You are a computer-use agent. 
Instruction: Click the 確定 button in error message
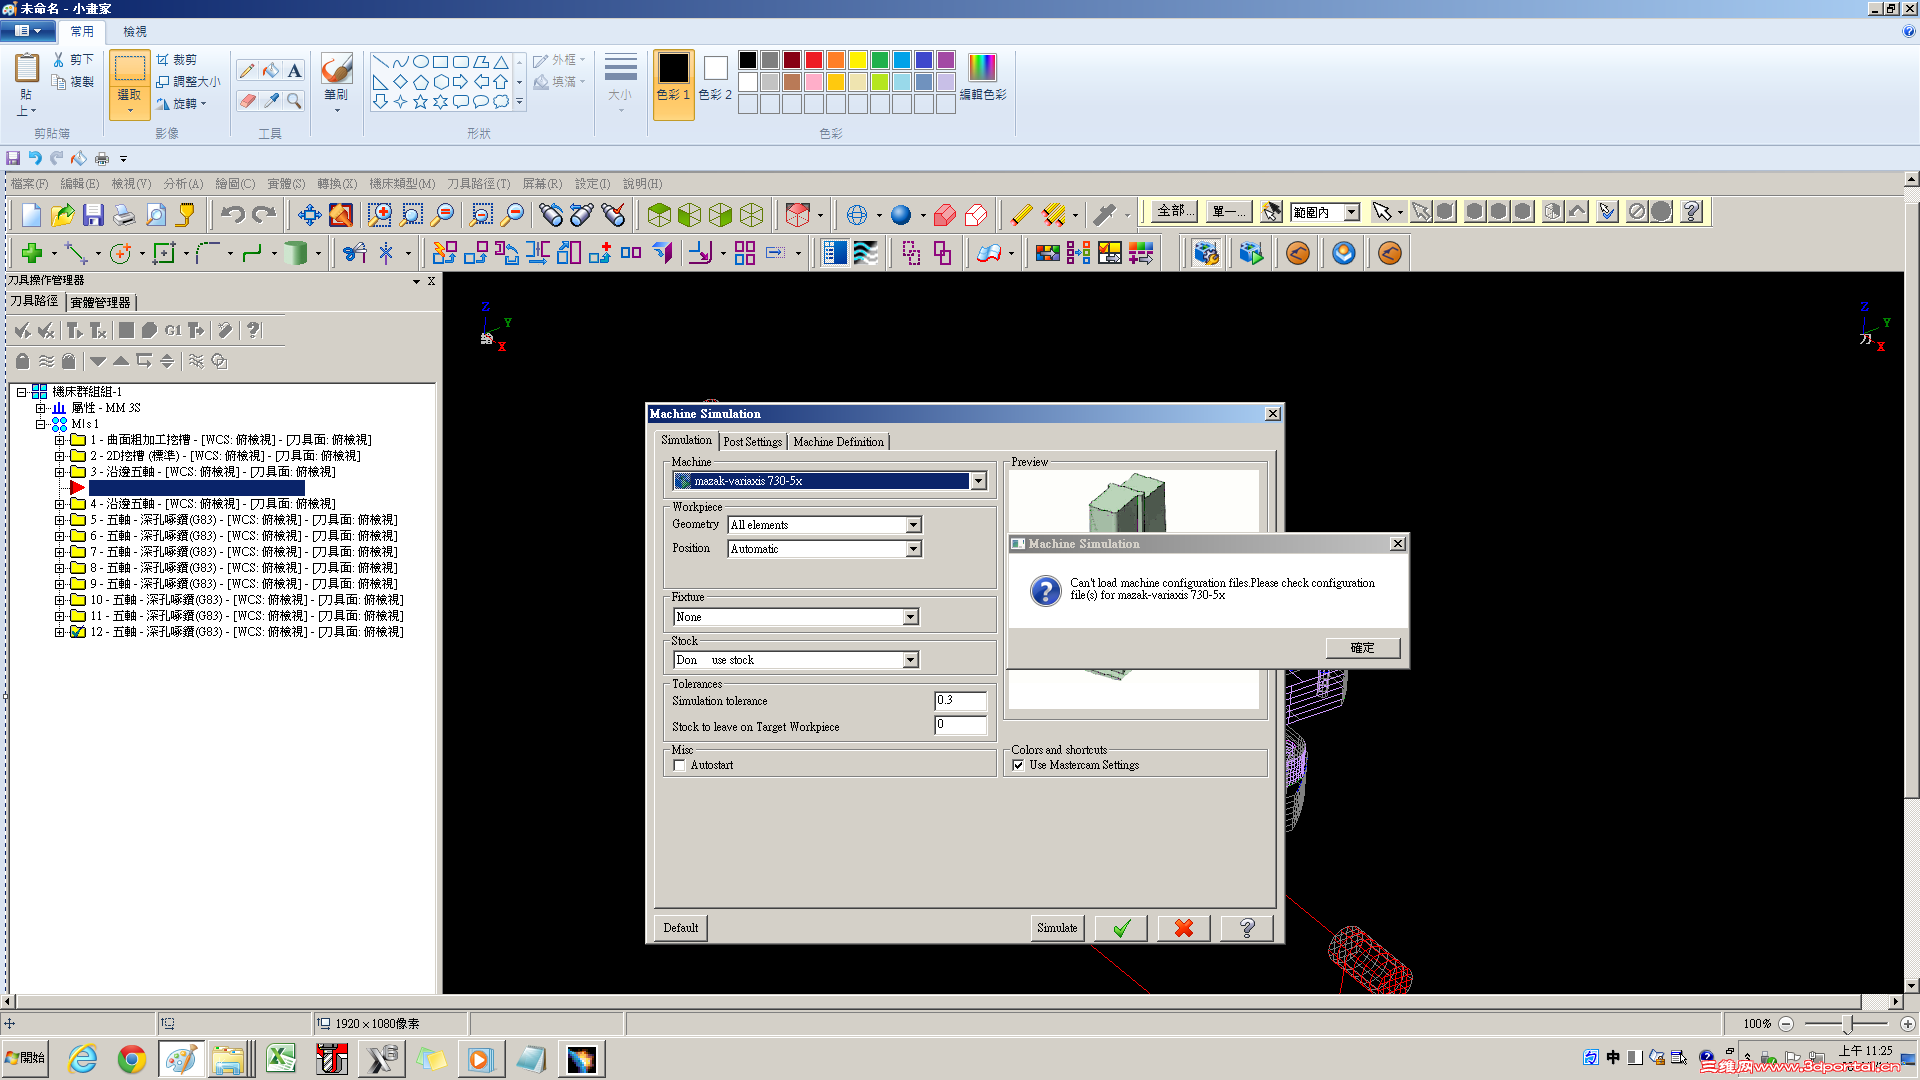coord(1362,648)
